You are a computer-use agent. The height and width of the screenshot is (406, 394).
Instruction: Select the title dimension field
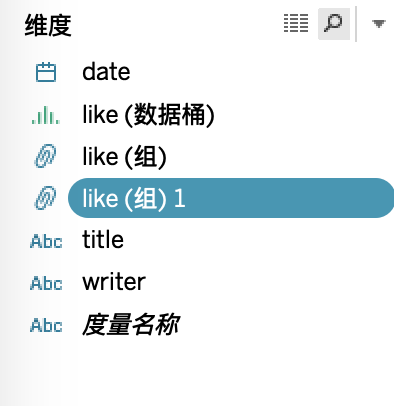(x=103, y=240)
